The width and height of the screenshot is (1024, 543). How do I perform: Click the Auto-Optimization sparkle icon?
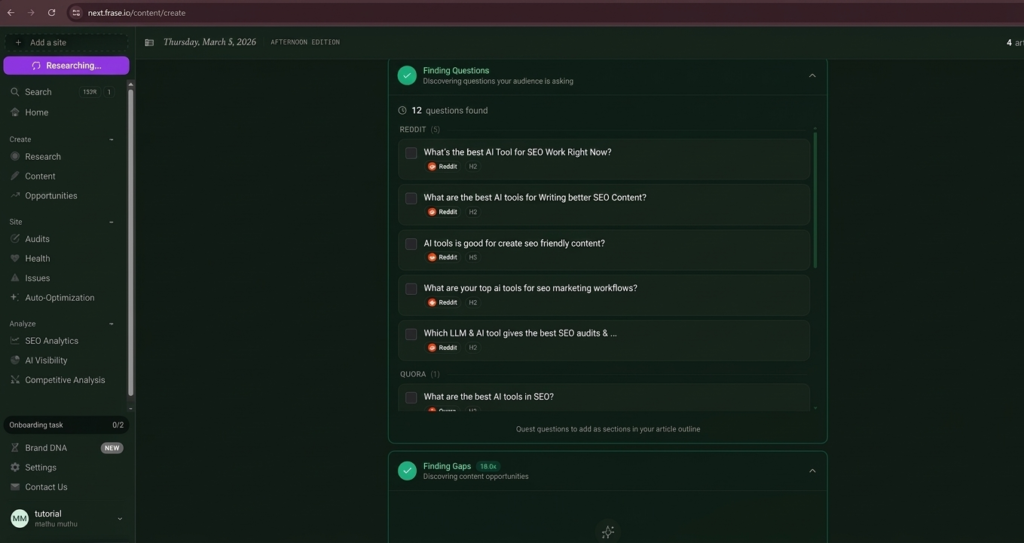15,298
